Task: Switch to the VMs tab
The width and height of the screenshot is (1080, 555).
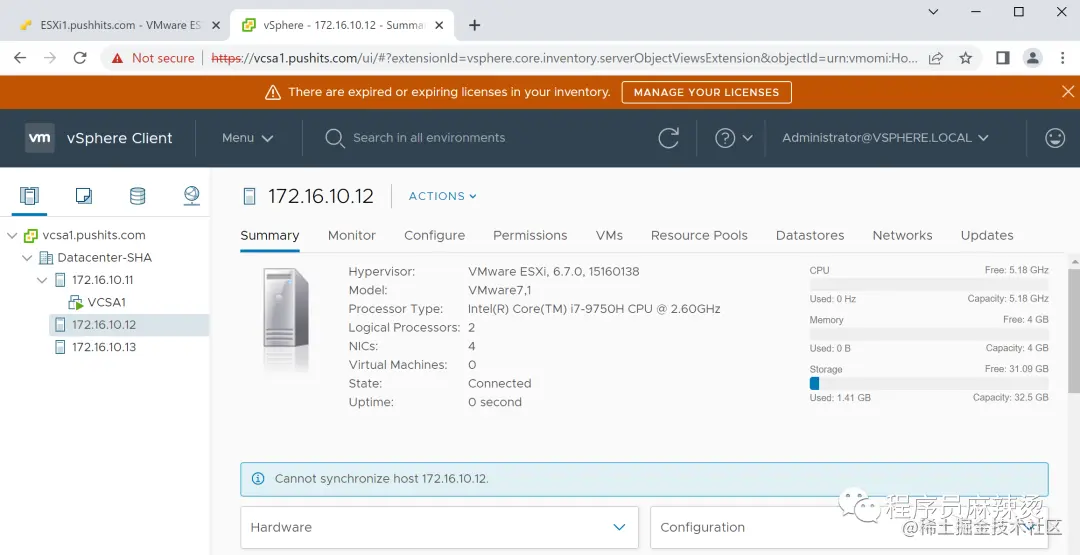Action: point(609,235)
